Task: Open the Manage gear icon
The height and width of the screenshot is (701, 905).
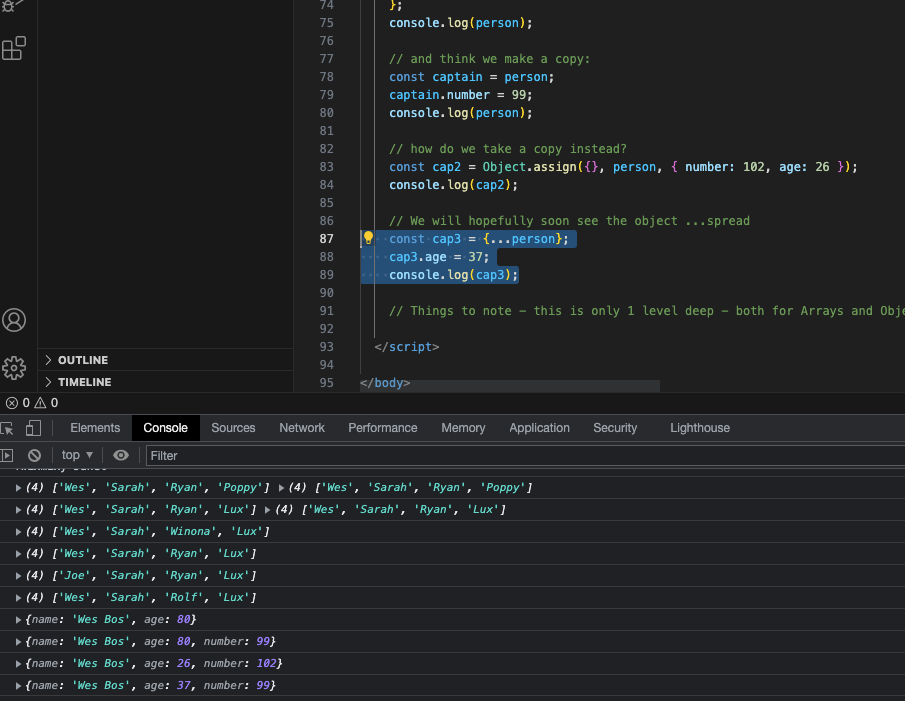Action: [14, 367]
